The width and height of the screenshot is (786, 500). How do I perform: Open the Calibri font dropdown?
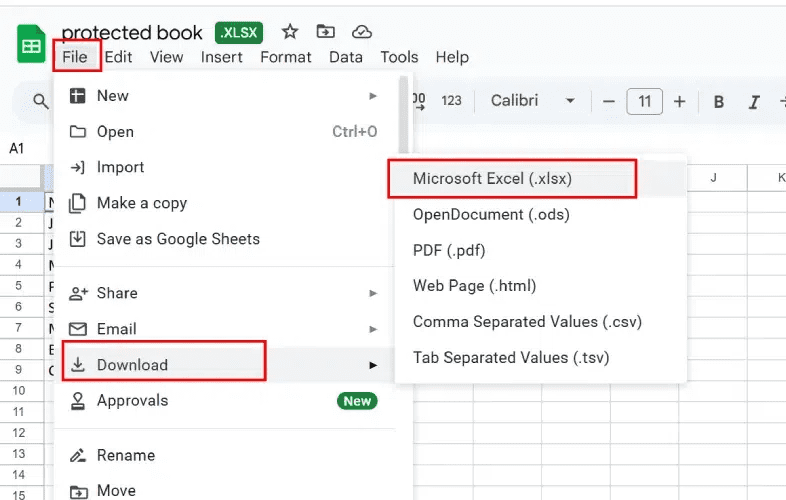pos(532,101)
